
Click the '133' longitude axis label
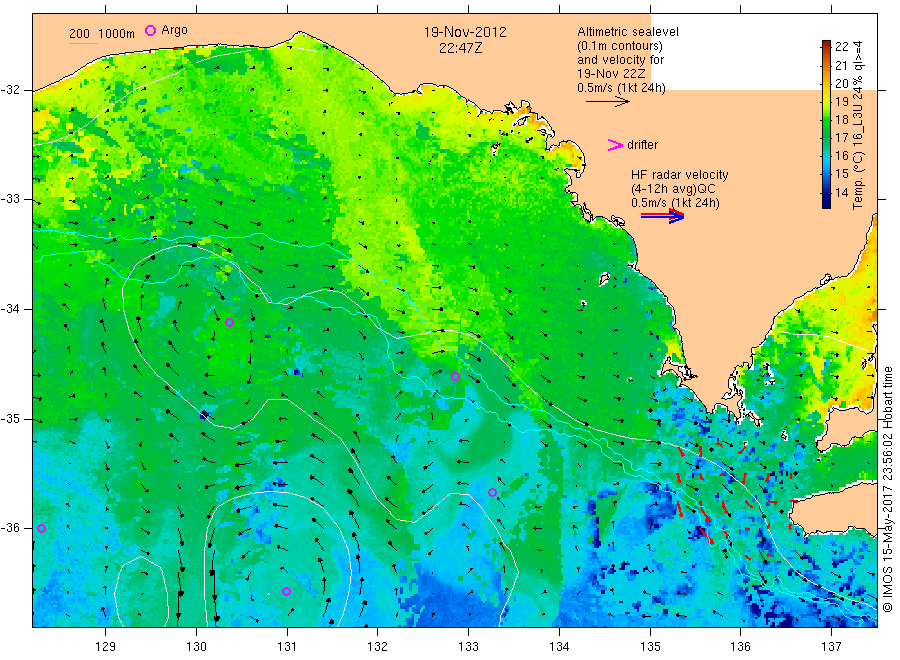(468, 647)
